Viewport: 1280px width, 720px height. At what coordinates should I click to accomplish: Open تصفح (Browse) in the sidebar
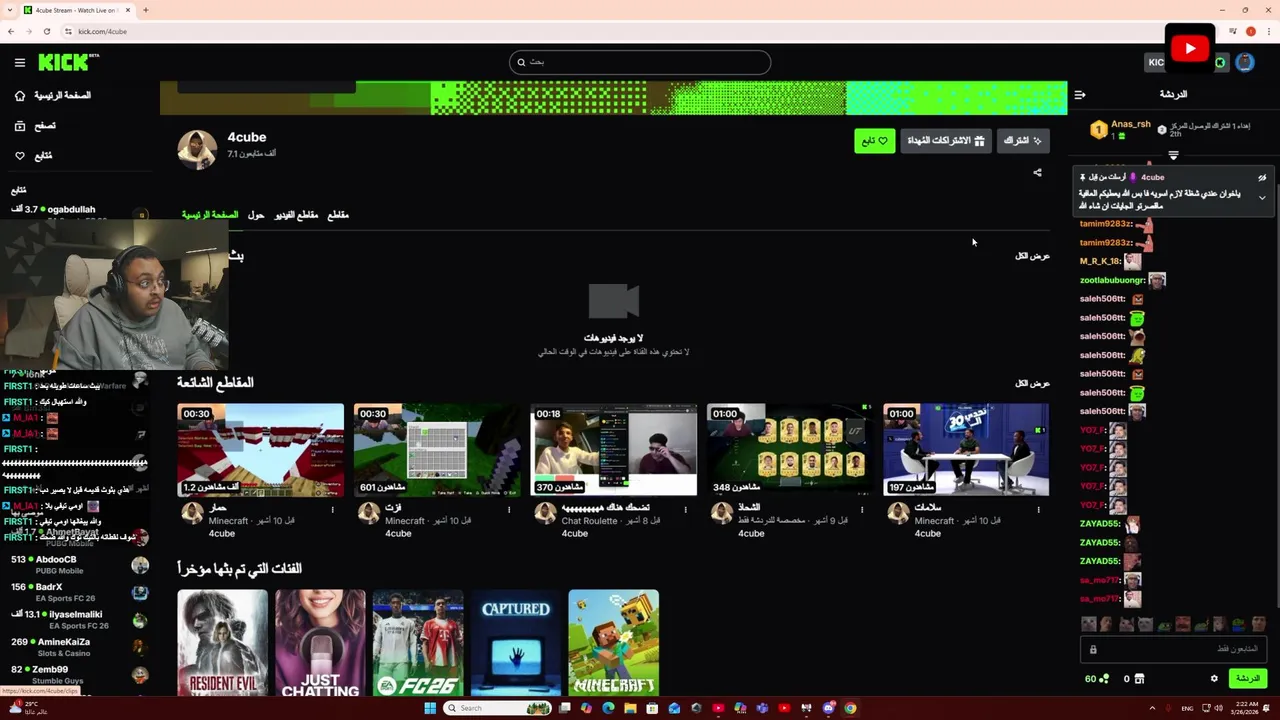click(36, 126)
